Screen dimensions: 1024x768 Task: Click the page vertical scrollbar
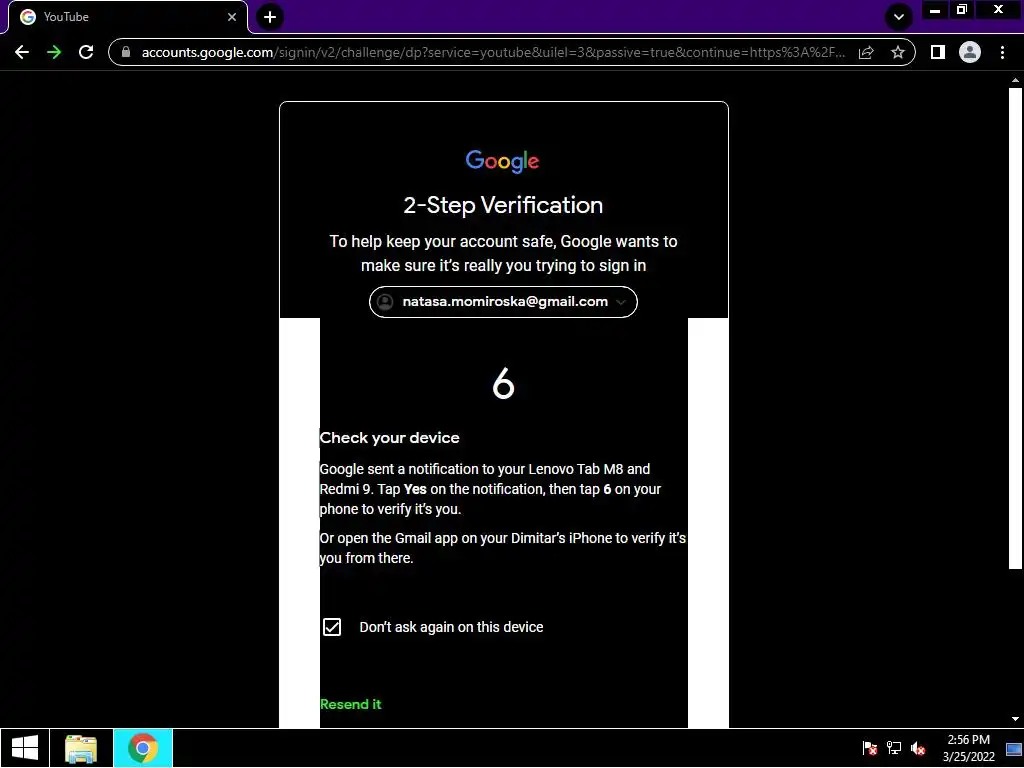coord(1015,328)
